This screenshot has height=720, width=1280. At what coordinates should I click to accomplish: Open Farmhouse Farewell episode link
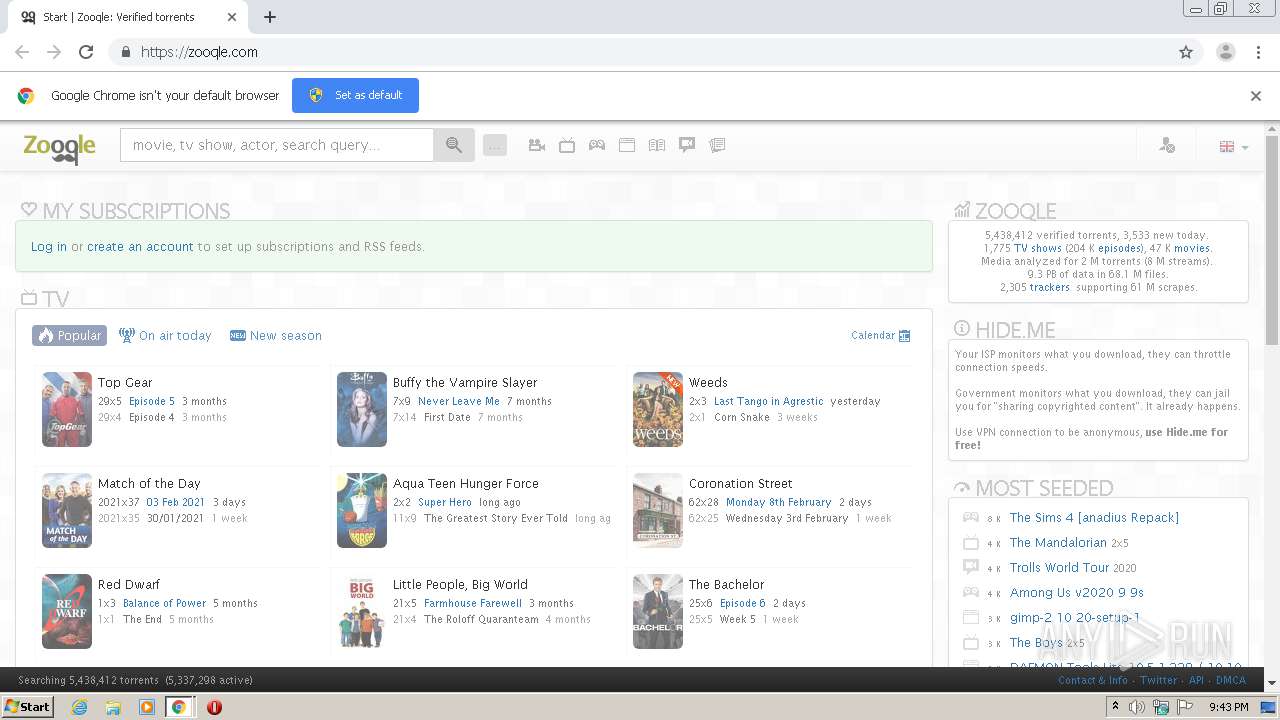coord(473,603)
